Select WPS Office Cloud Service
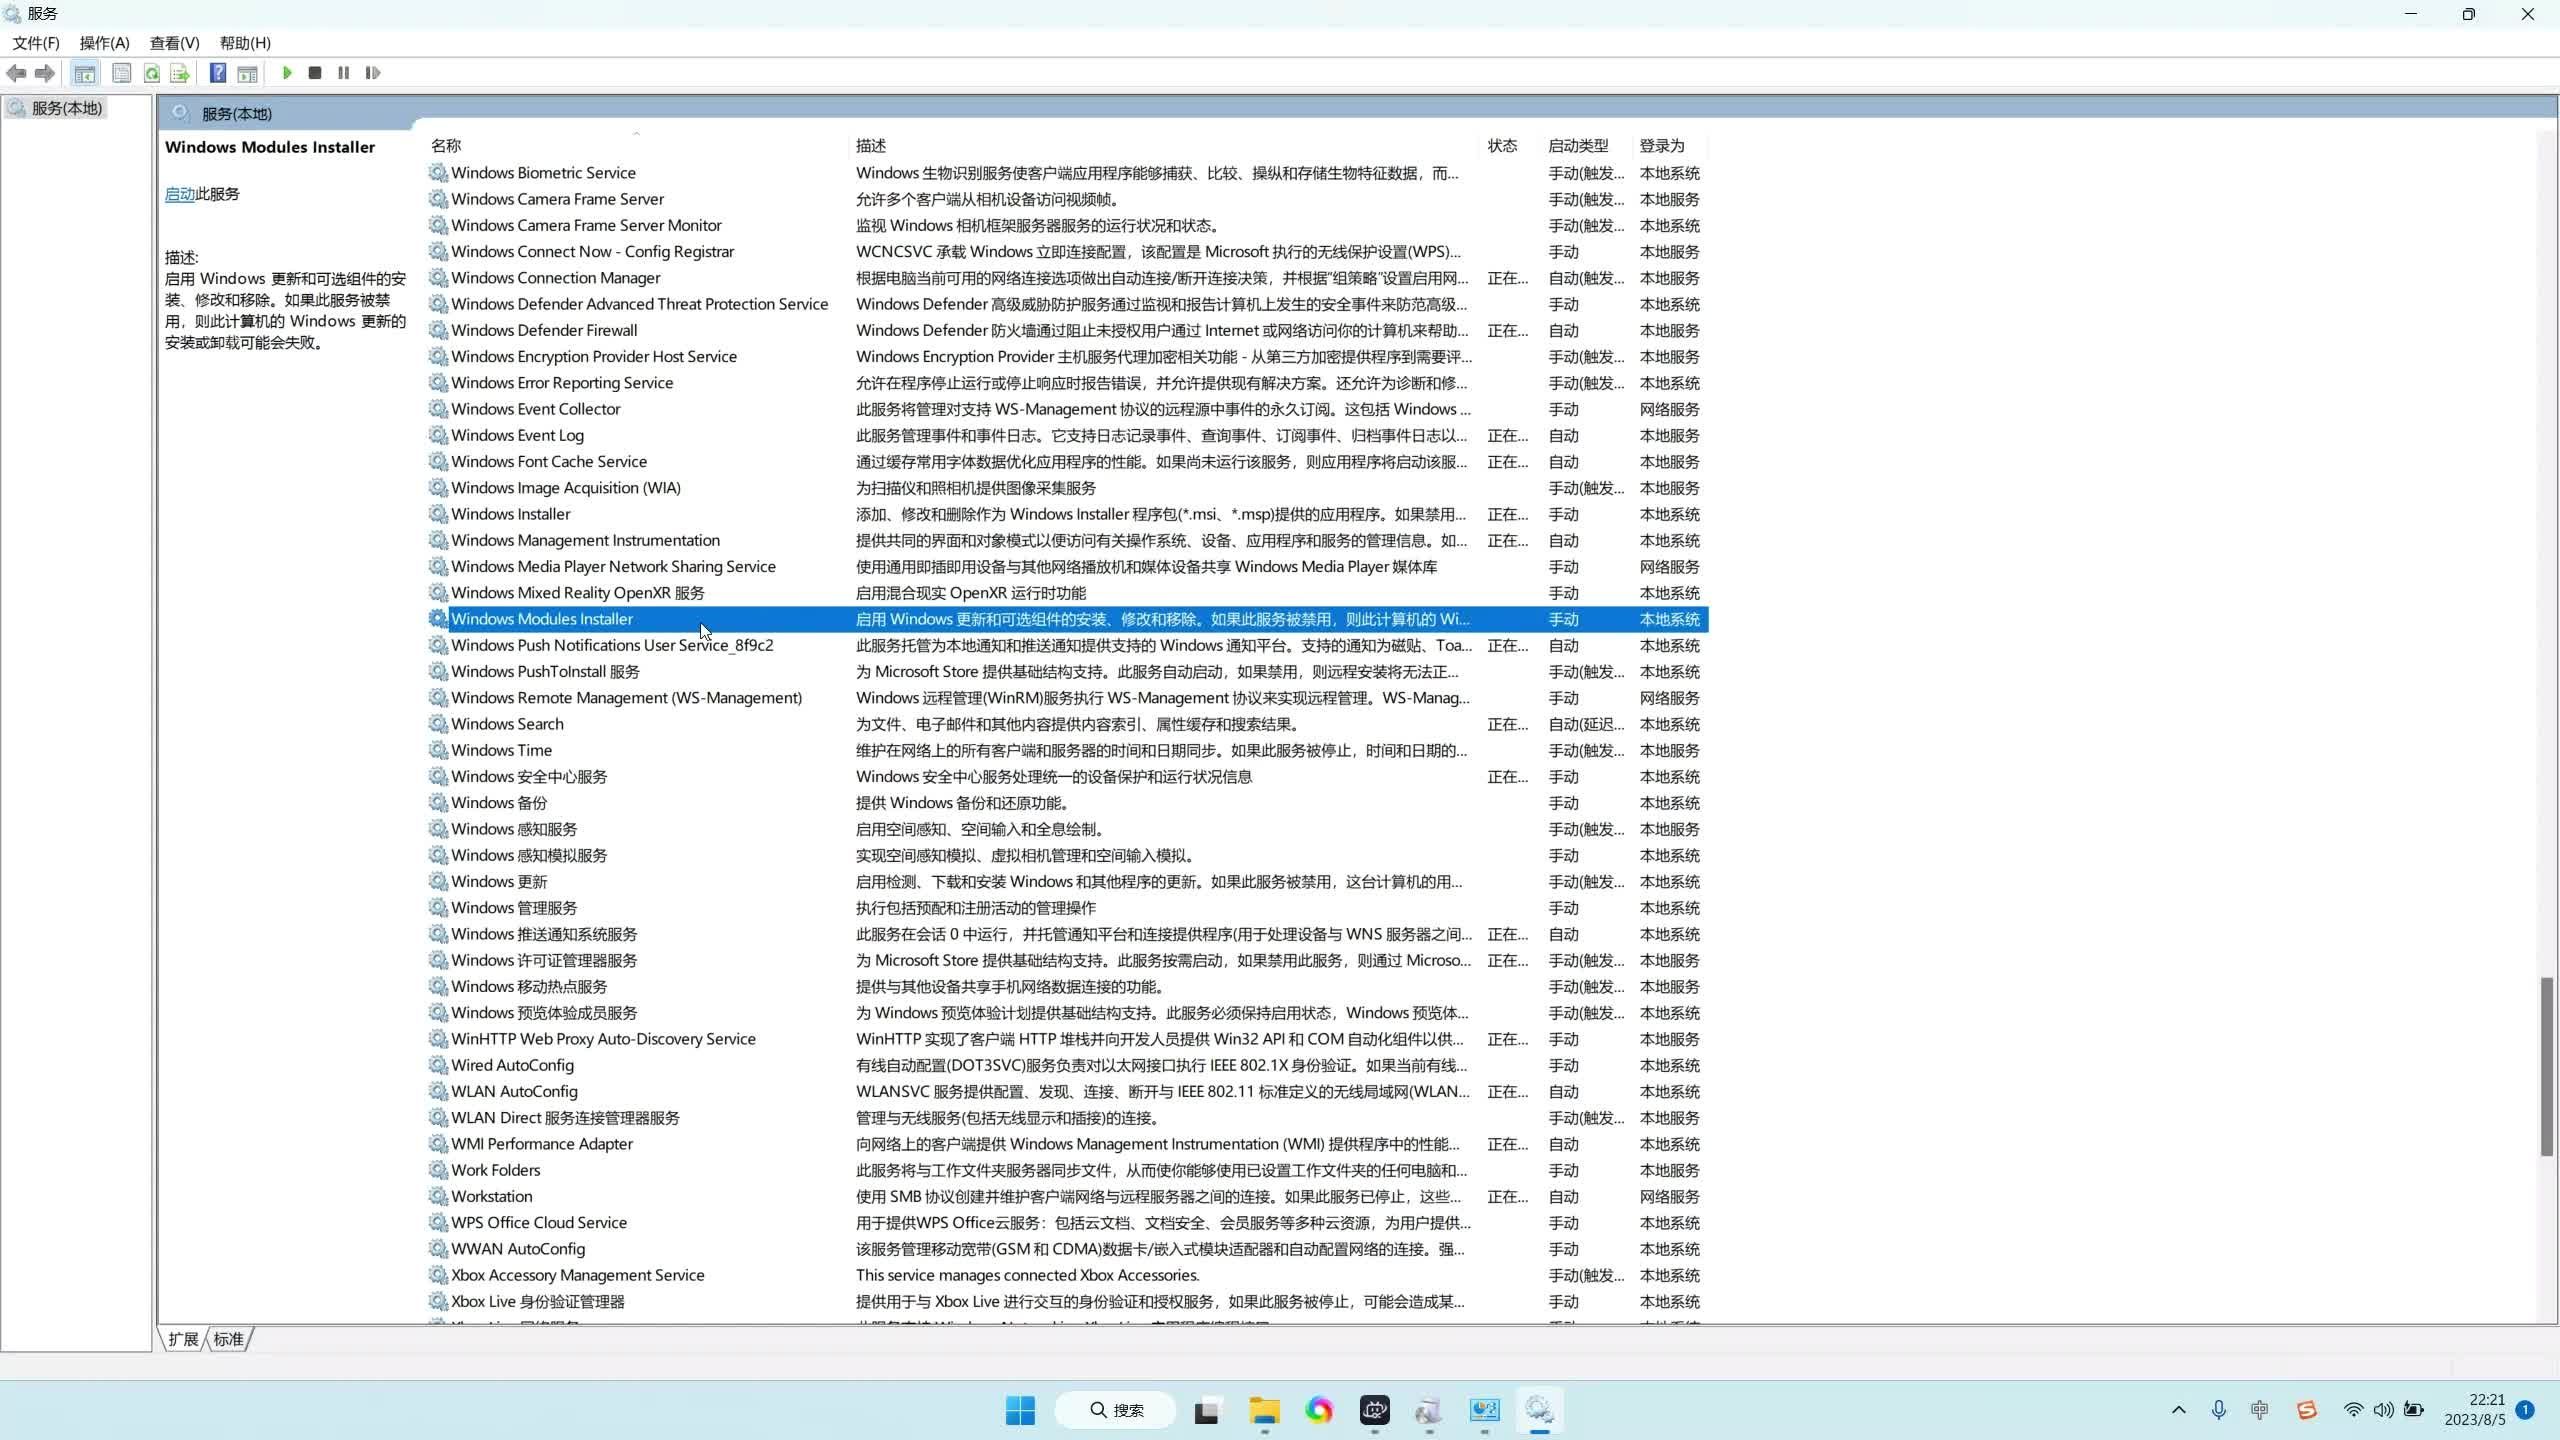The height and width of the screenshot is (1440, 2560). click(1068, 1223)
